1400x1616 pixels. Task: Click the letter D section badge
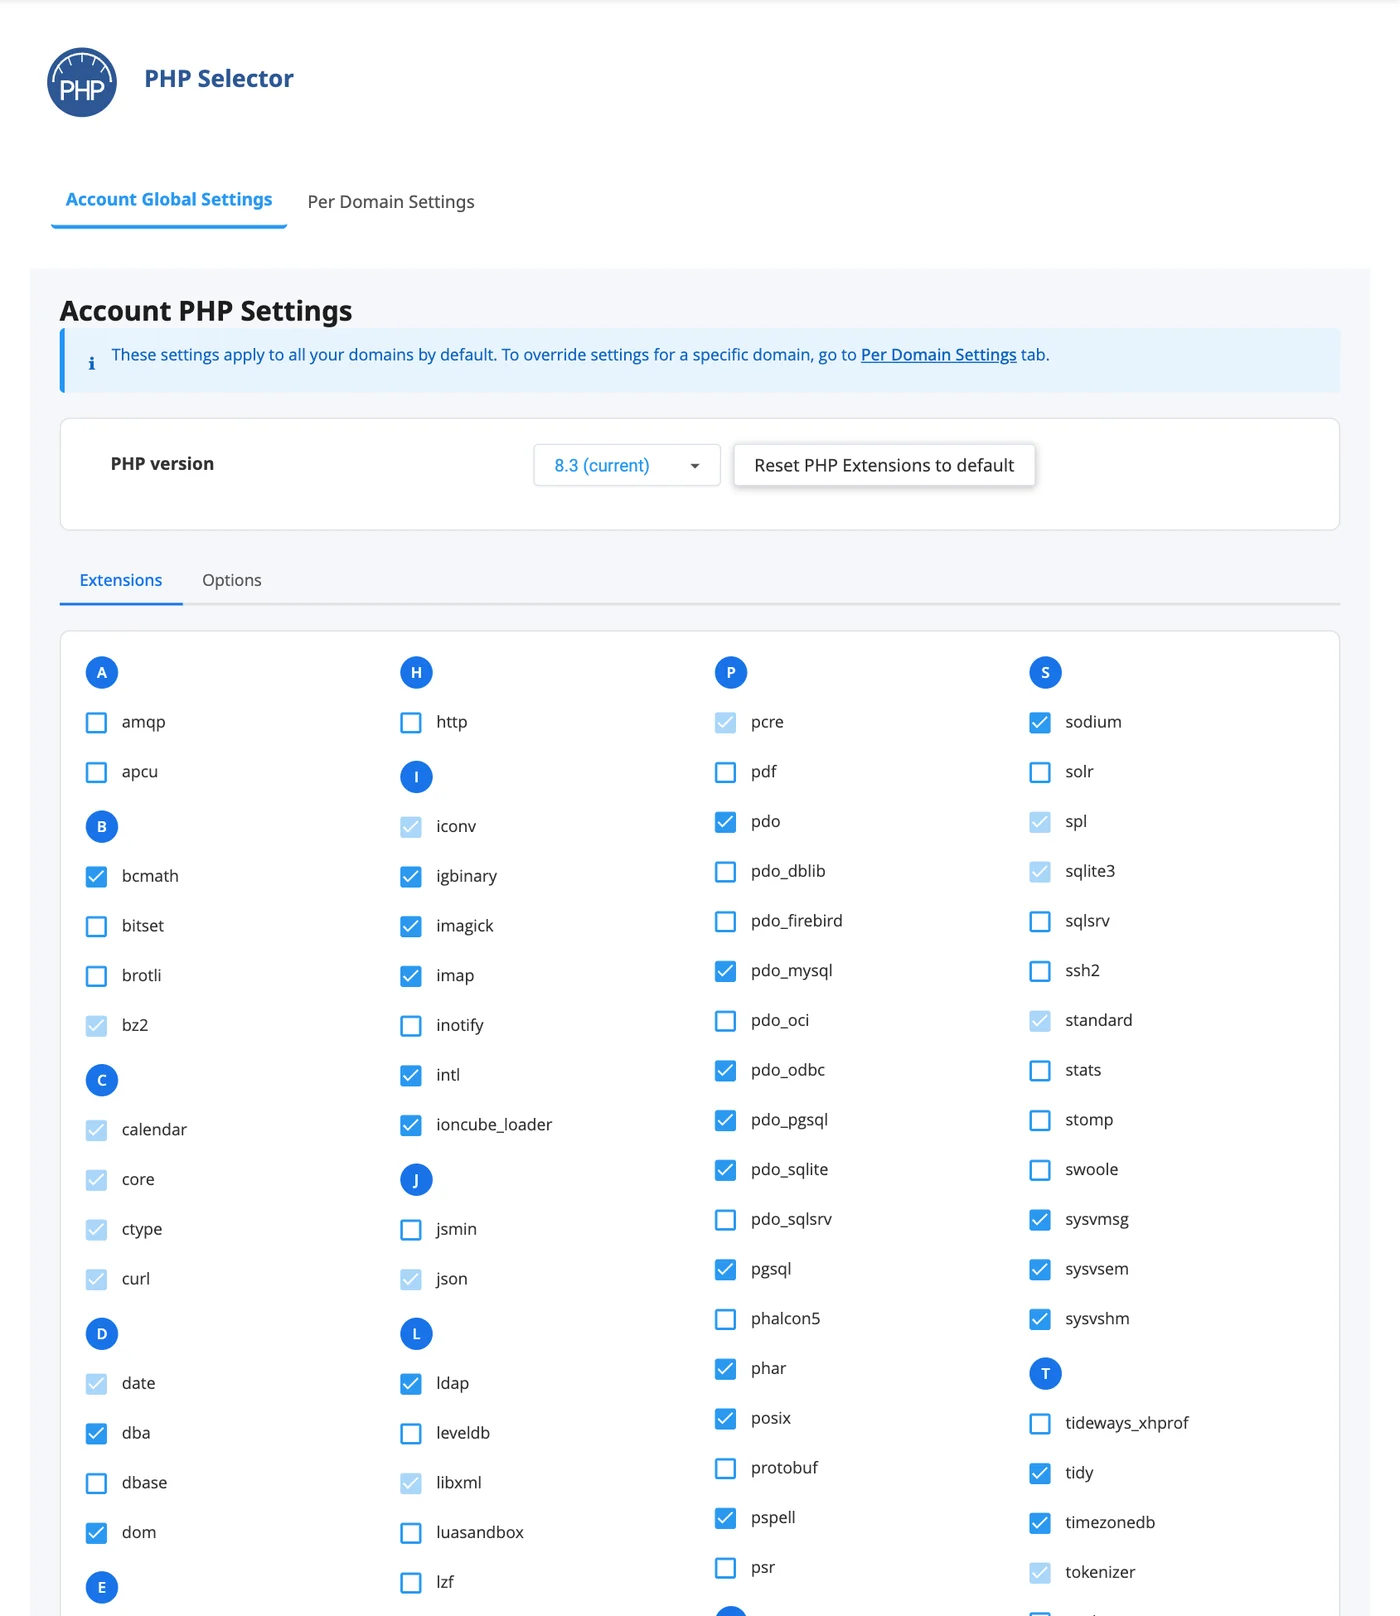102,1334
